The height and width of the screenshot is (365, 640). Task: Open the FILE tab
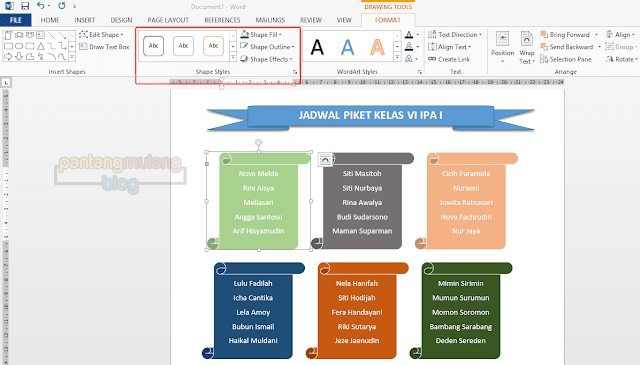[16, 20]
